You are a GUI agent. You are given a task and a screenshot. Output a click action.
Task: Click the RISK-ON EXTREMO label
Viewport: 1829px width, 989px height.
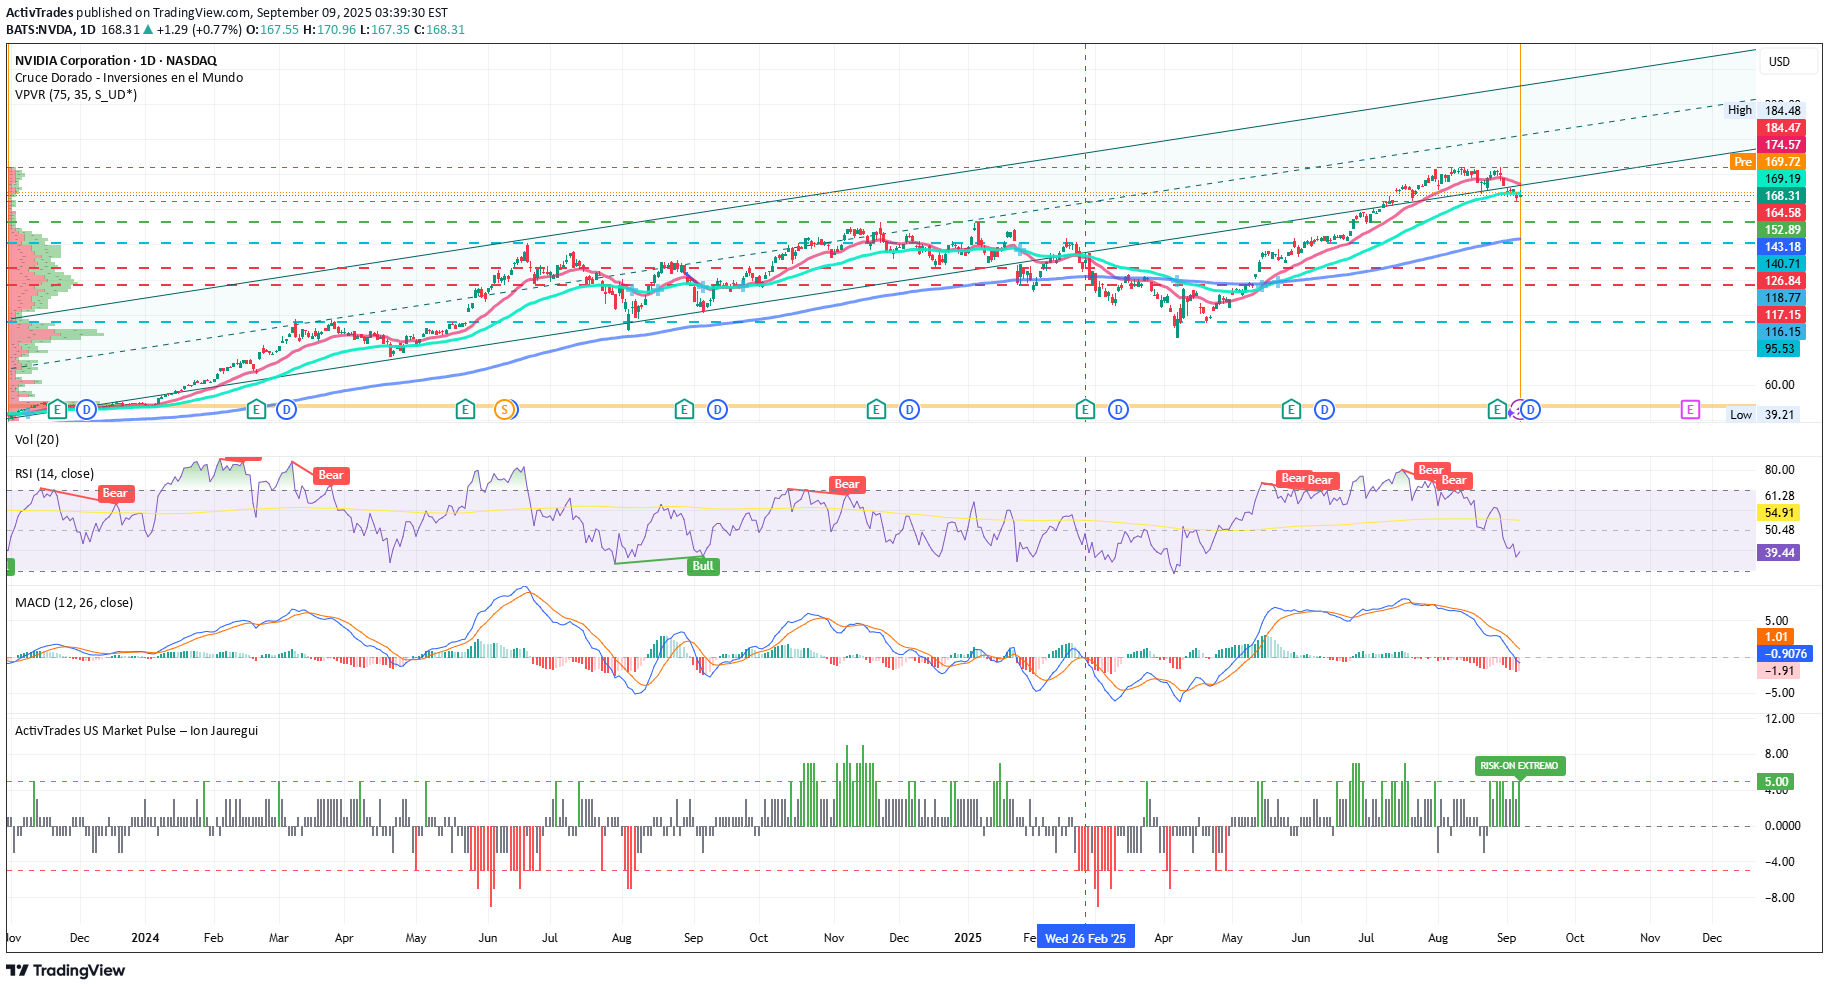pyautogui.click(x=1519, y=766)
